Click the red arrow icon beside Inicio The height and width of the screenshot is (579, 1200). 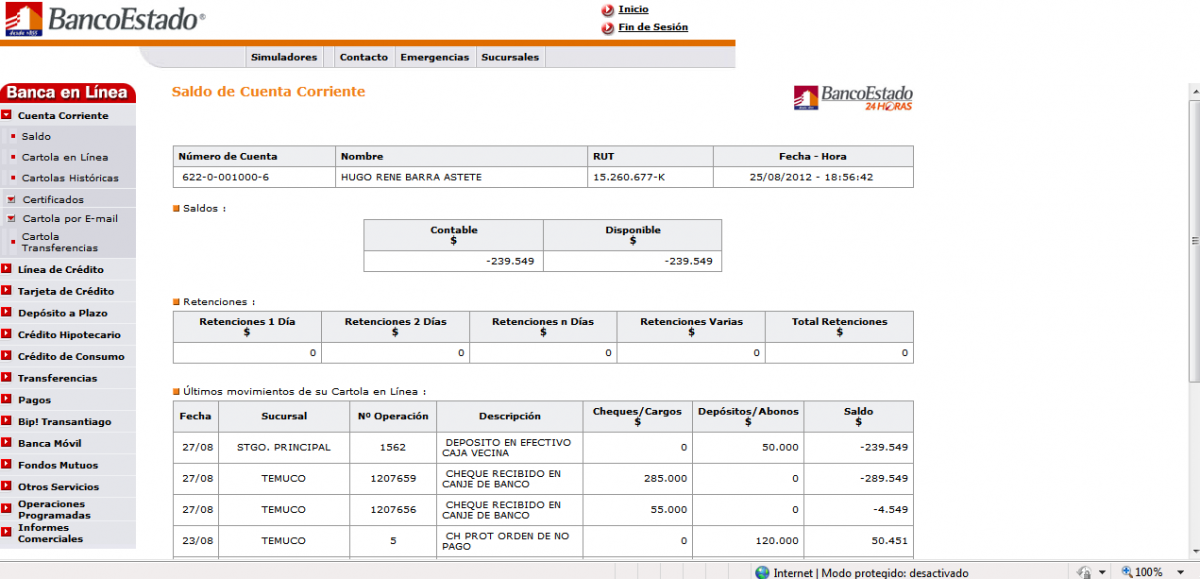pyautogui.click(x=608, y=10)
